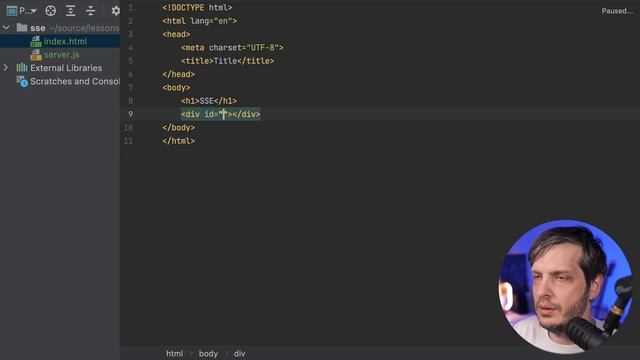Open the project panel settings gear
The width and height of the screenshot is (640, 360).
pos(116,11)
